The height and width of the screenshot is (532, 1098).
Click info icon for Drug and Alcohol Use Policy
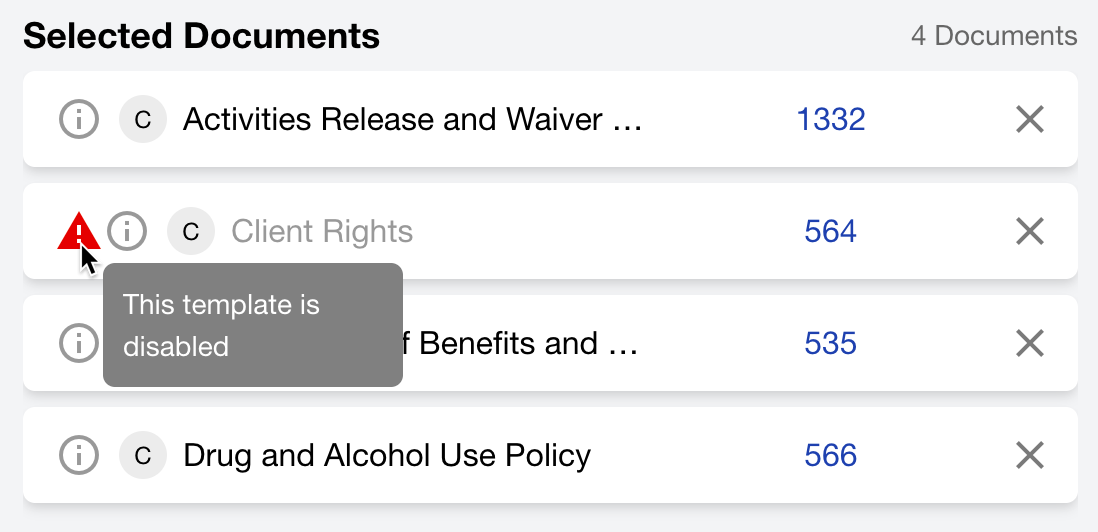click(x=79, y=456)
